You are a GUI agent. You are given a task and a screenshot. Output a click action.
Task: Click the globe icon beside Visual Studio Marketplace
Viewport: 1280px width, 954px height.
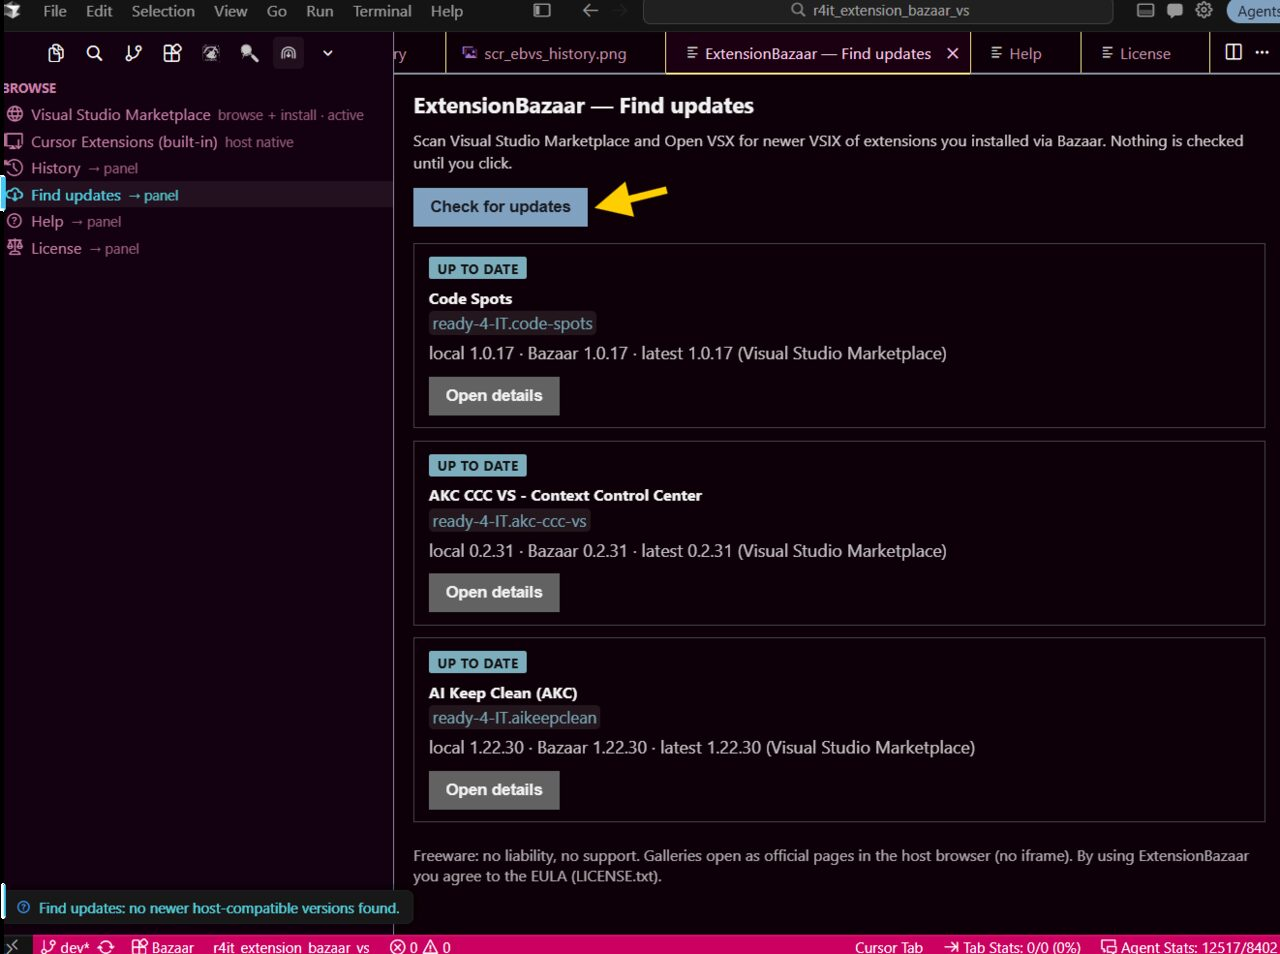(x=14, y=115)
